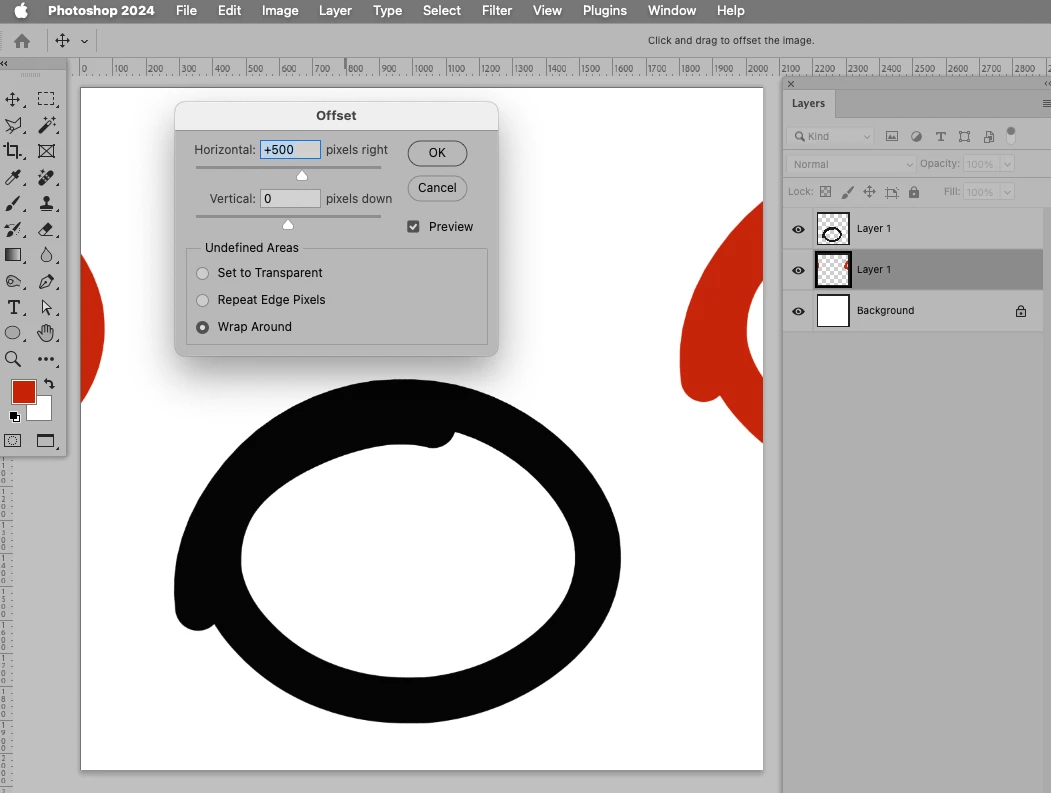Reset default foreground and background colors
This screenshot has height=793, width=1051.
point(14,417)
